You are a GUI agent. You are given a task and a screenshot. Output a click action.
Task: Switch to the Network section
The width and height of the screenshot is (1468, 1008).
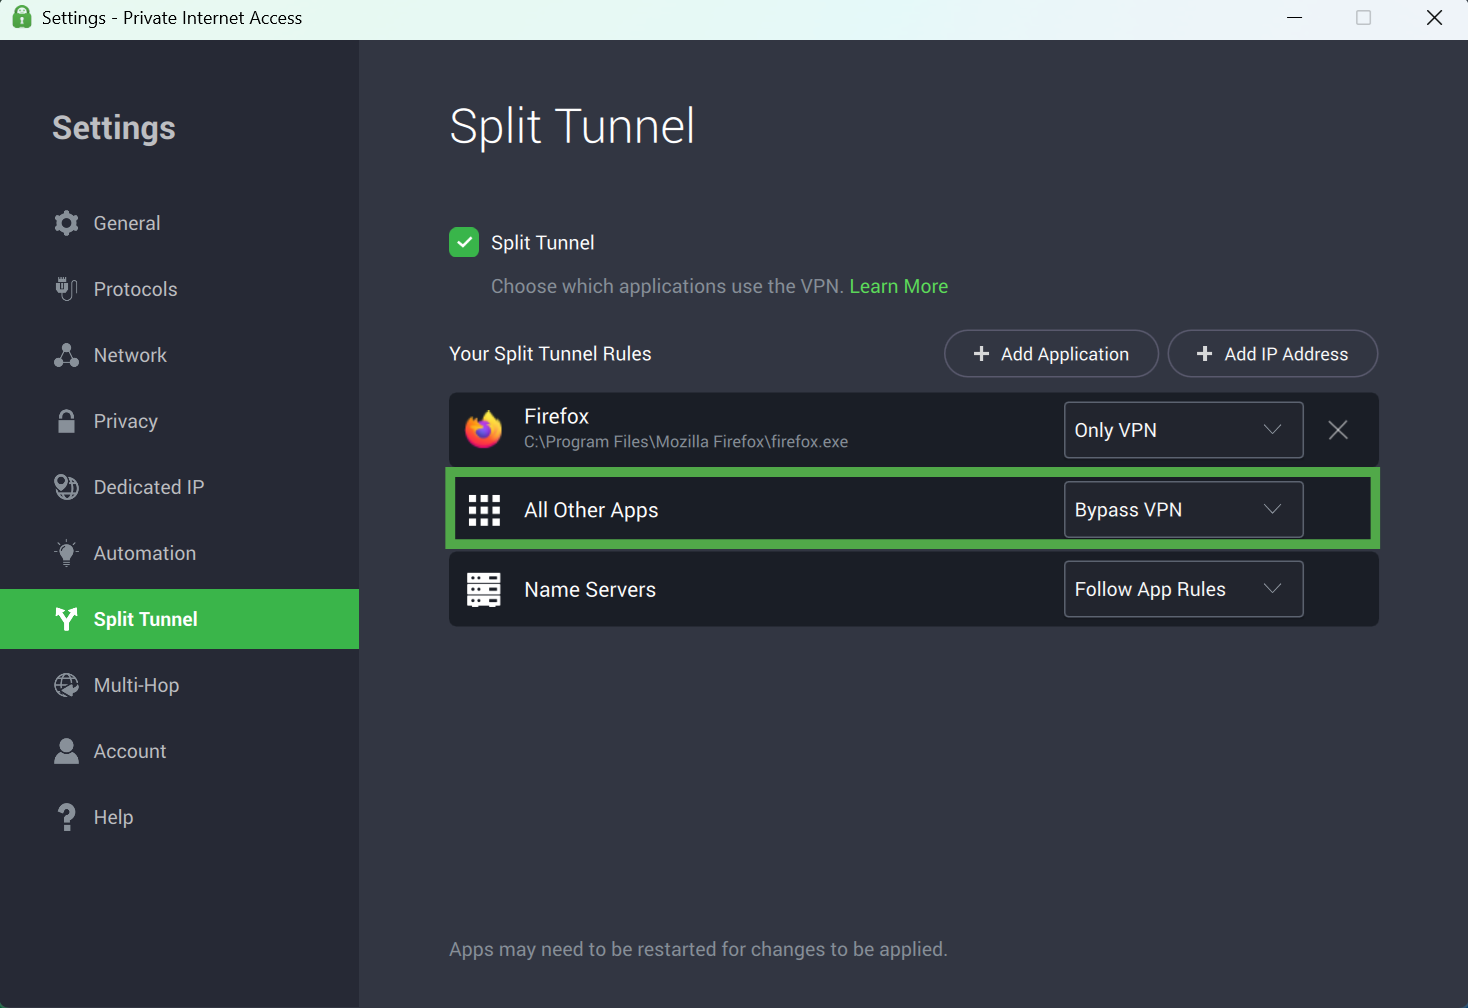point(179,355)
